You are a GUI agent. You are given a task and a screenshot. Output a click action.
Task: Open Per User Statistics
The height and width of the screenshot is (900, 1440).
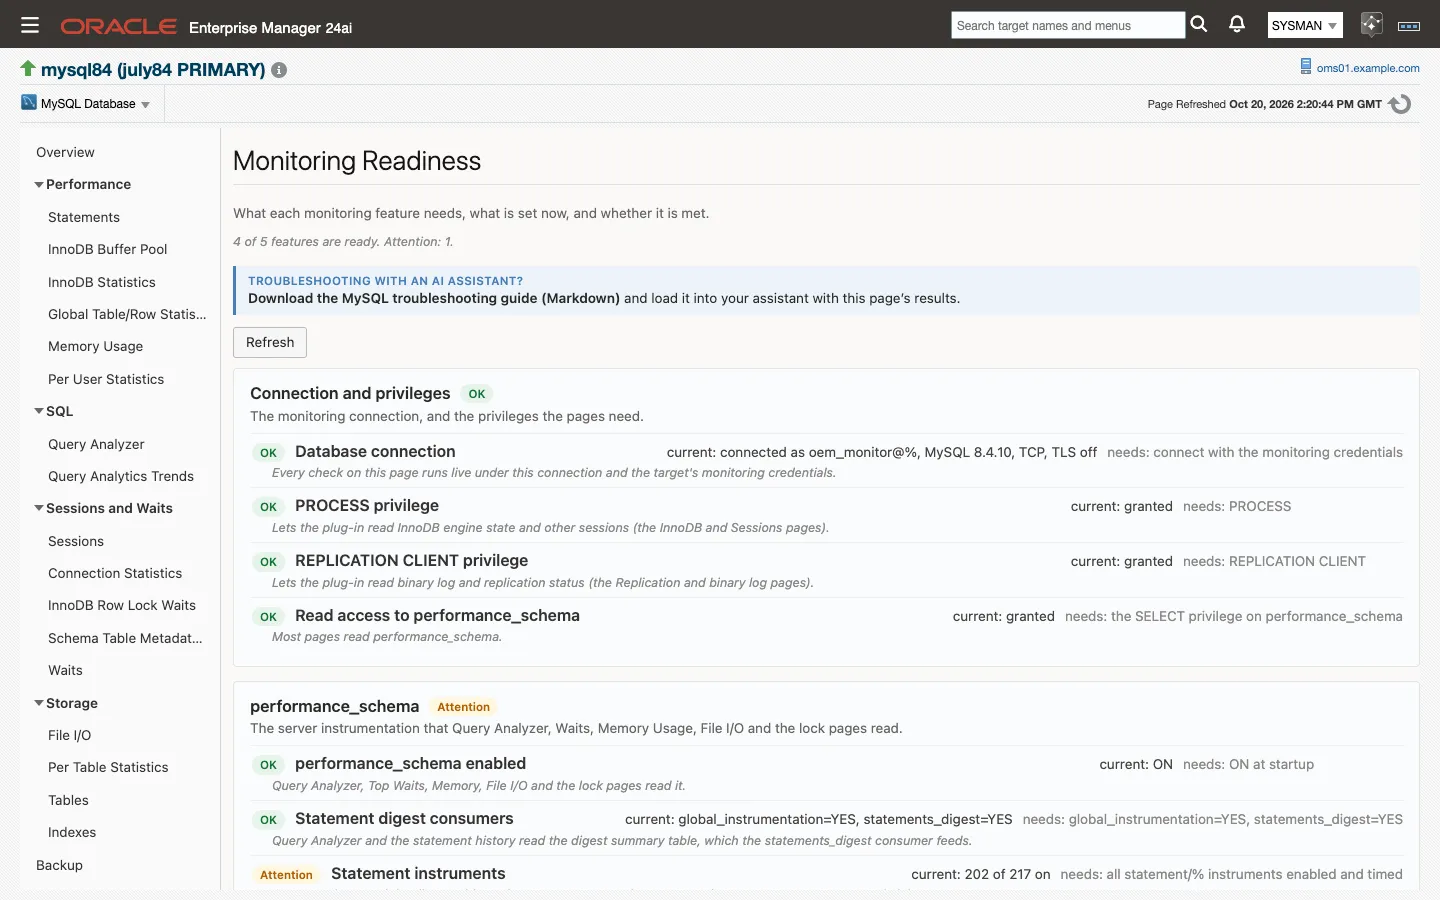106,379
